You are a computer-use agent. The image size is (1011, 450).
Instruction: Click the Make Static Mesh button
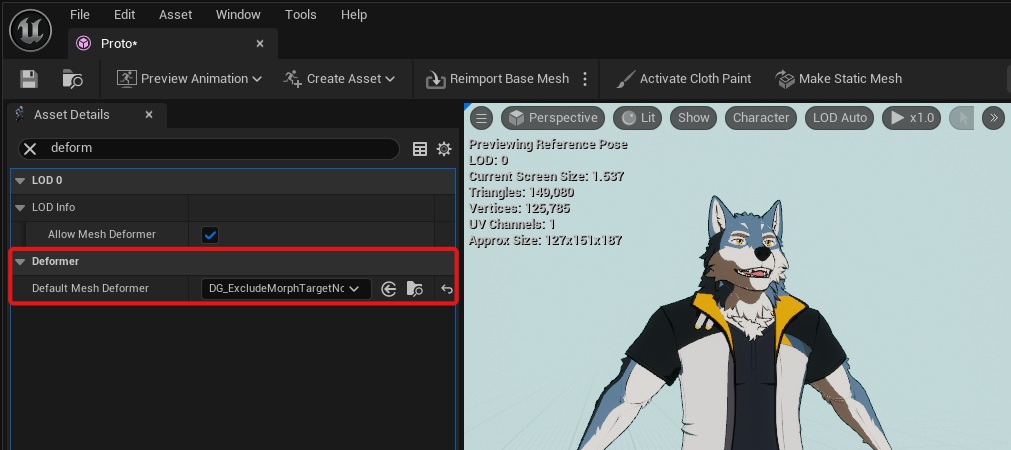[x=839, y=79]
